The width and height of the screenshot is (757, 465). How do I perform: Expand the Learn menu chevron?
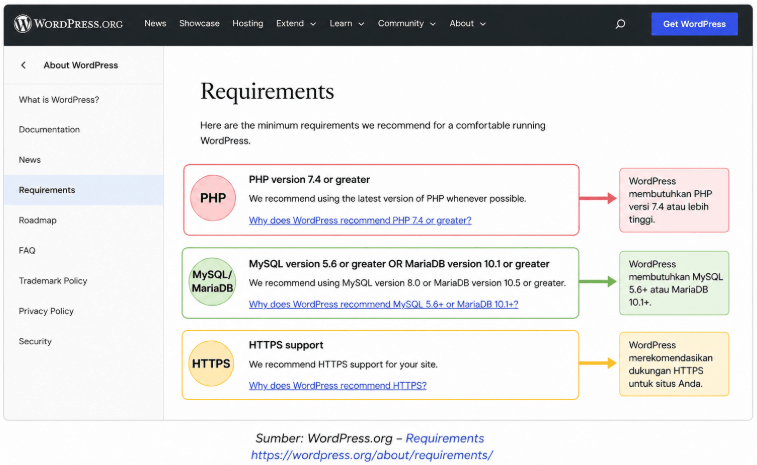pyautogui.click(x=361, y=24)
